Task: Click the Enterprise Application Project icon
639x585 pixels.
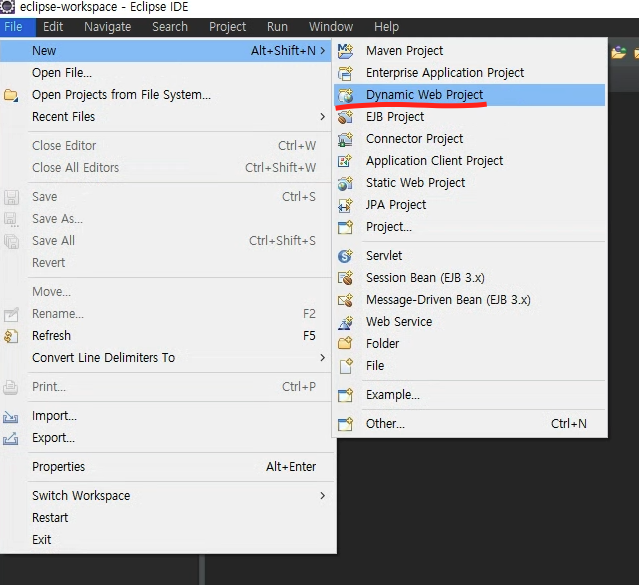Action: (x=345, y=73)
